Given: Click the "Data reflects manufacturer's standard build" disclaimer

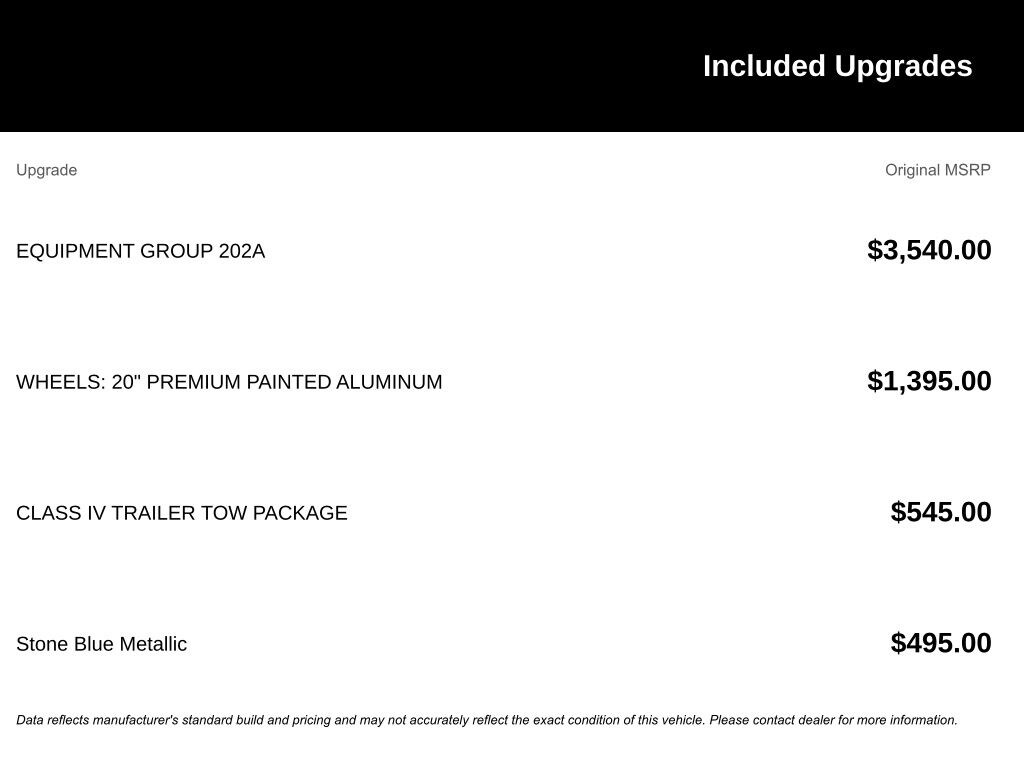Looking at the screenshot, I should point(300,720).
